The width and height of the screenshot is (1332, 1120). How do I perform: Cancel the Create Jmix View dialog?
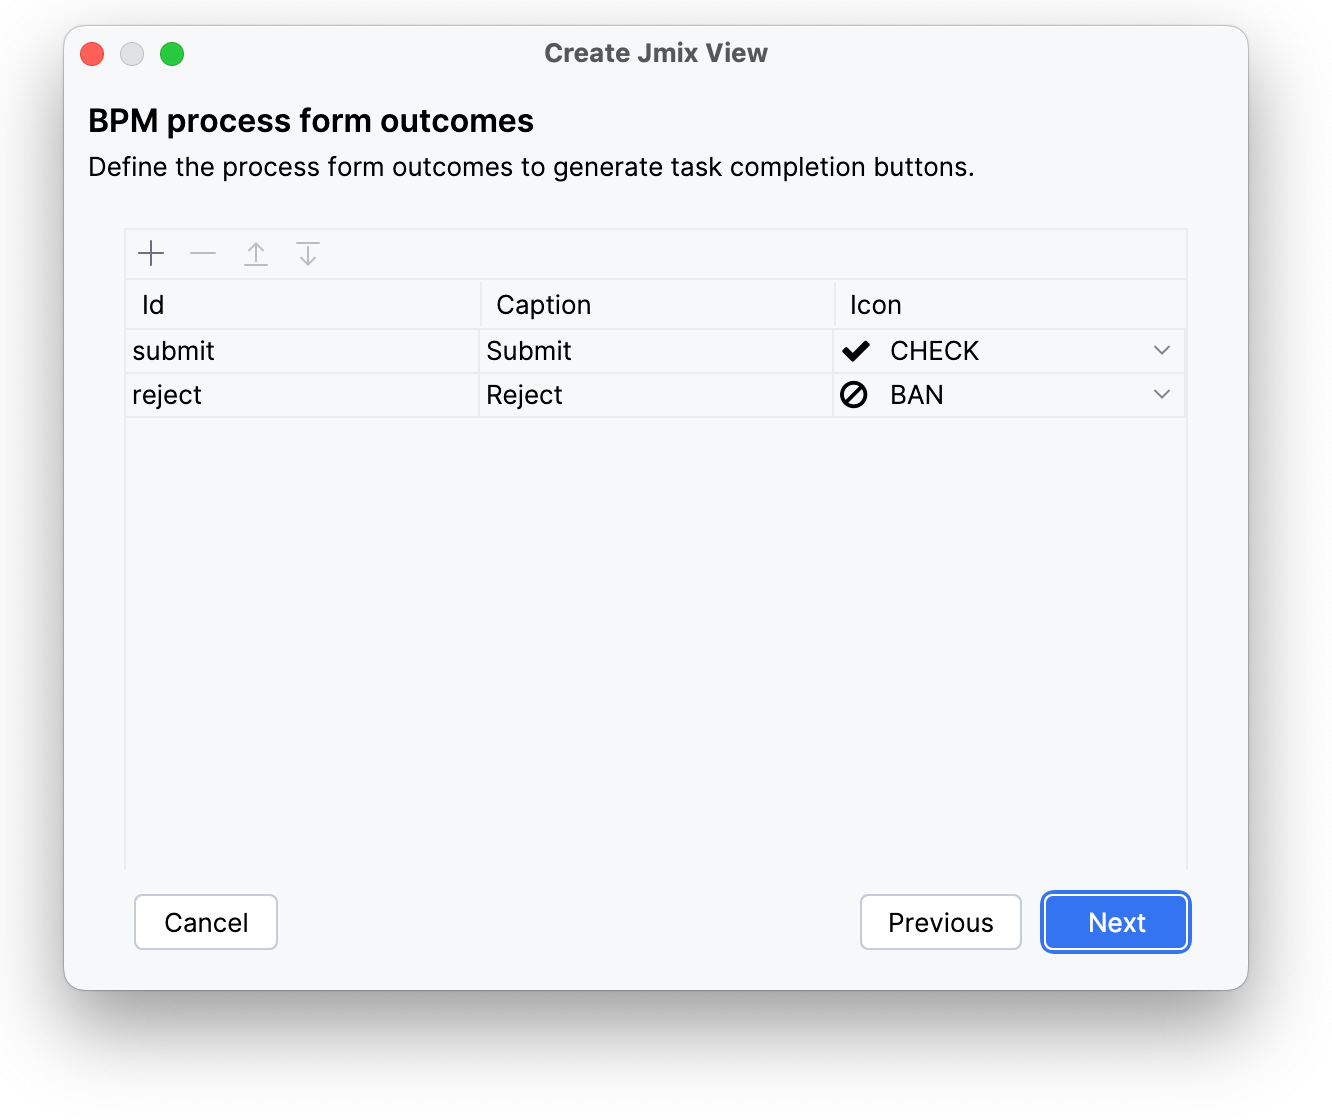(x=206, y=922)
